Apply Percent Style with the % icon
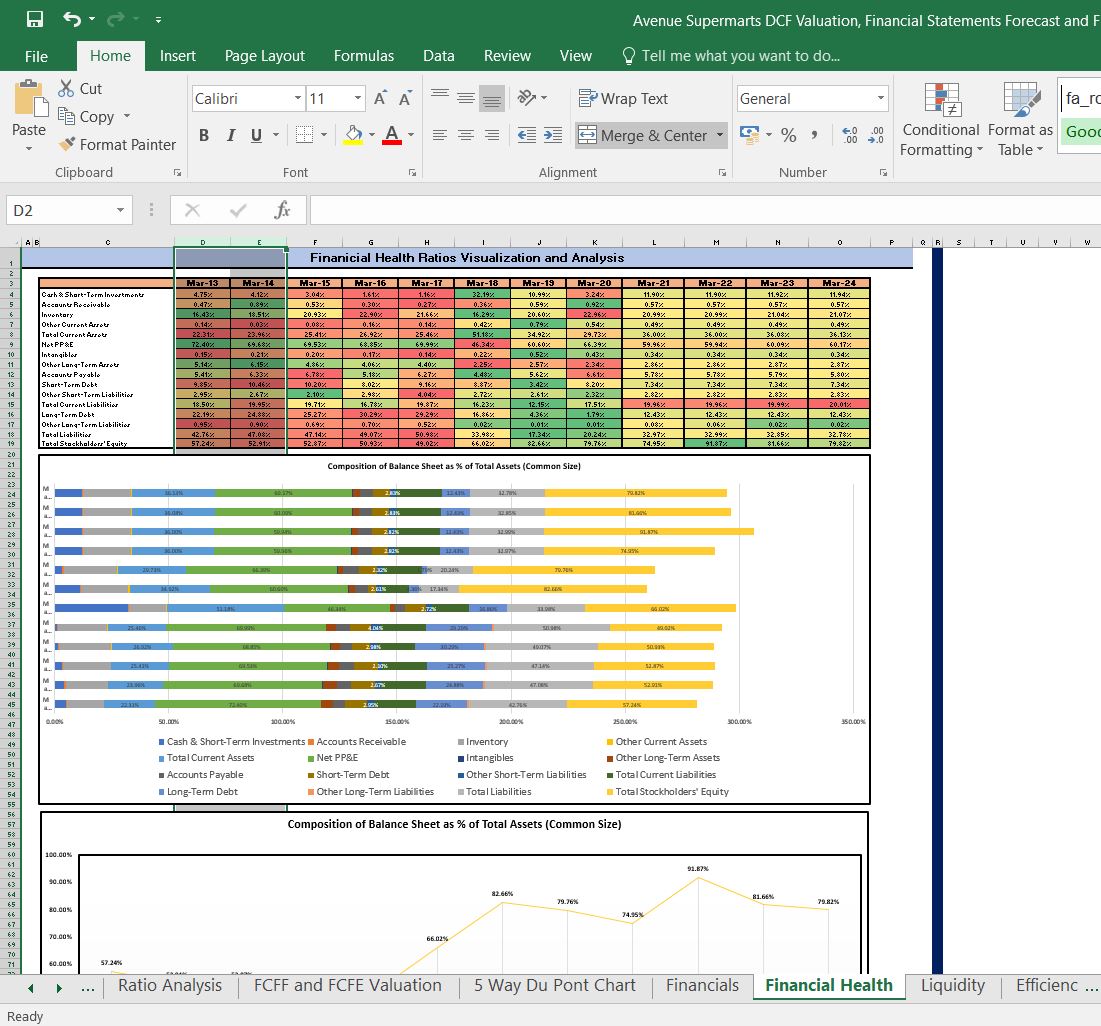 789,135
